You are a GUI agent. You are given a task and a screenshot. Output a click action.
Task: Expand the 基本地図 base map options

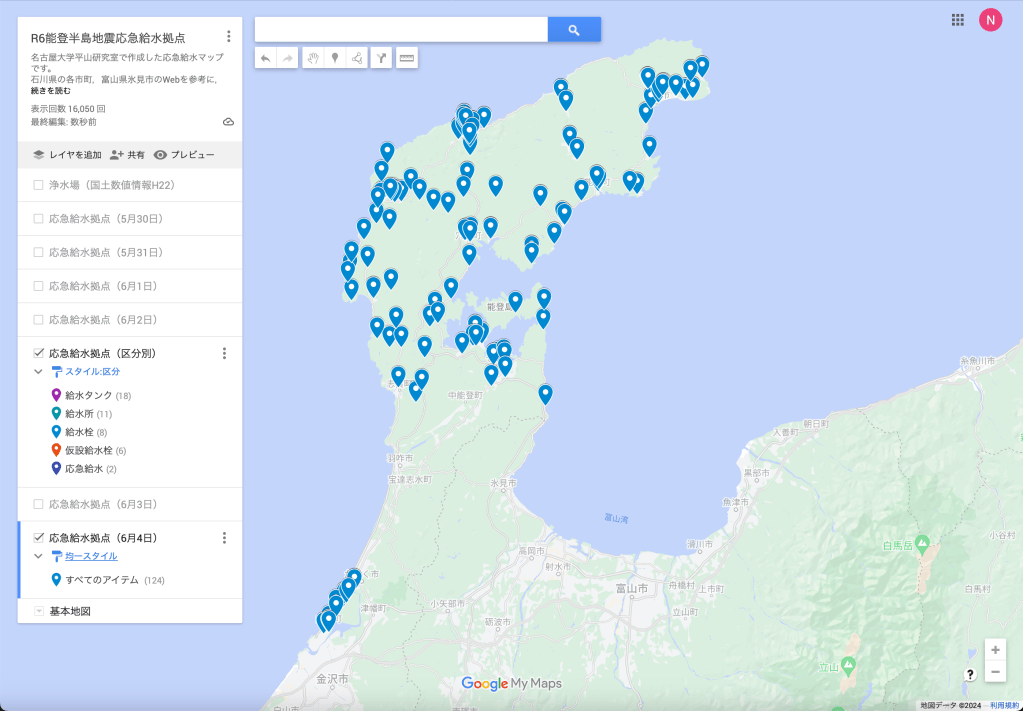[x=38, y=611]
